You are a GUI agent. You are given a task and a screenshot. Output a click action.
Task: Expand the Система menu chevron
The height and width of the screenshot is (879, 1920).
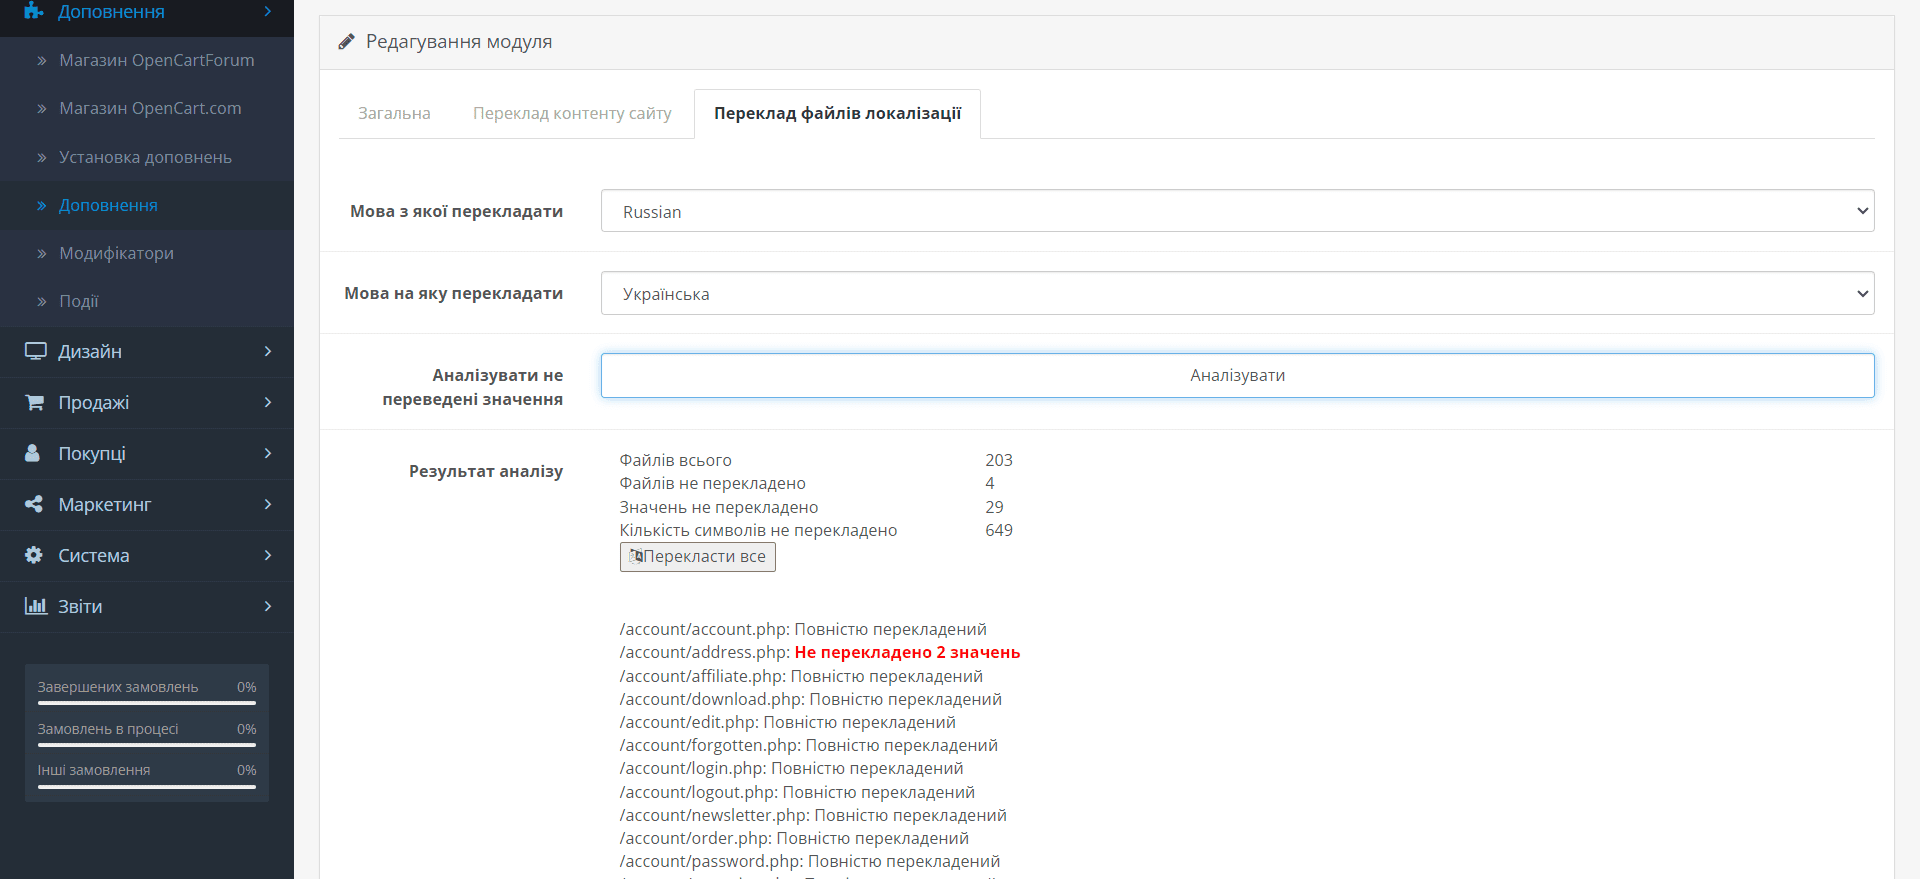tap(268, 555)
